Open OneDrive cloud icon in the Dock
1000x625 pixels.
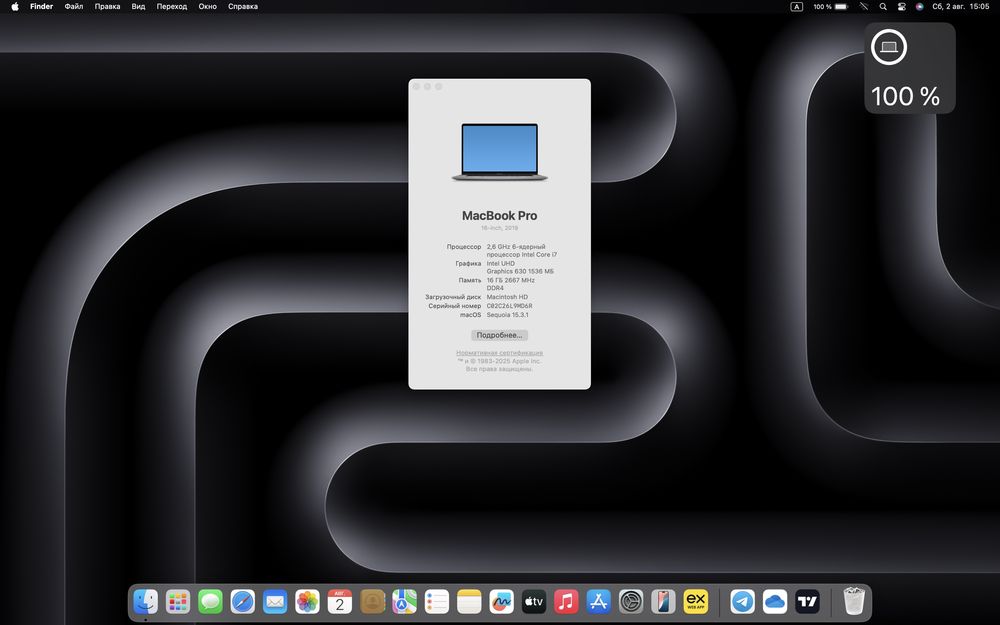coord(775,601)
